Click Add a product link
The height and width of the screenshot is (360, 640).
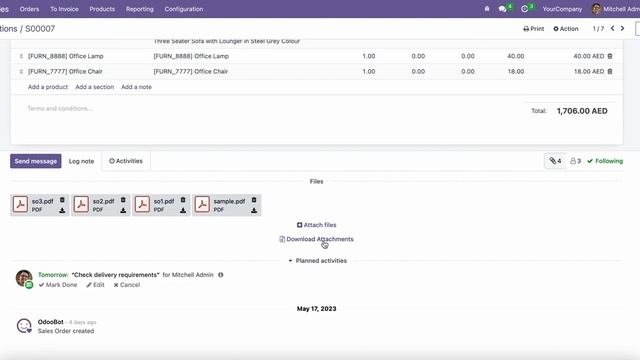click(x=48, y=87)
